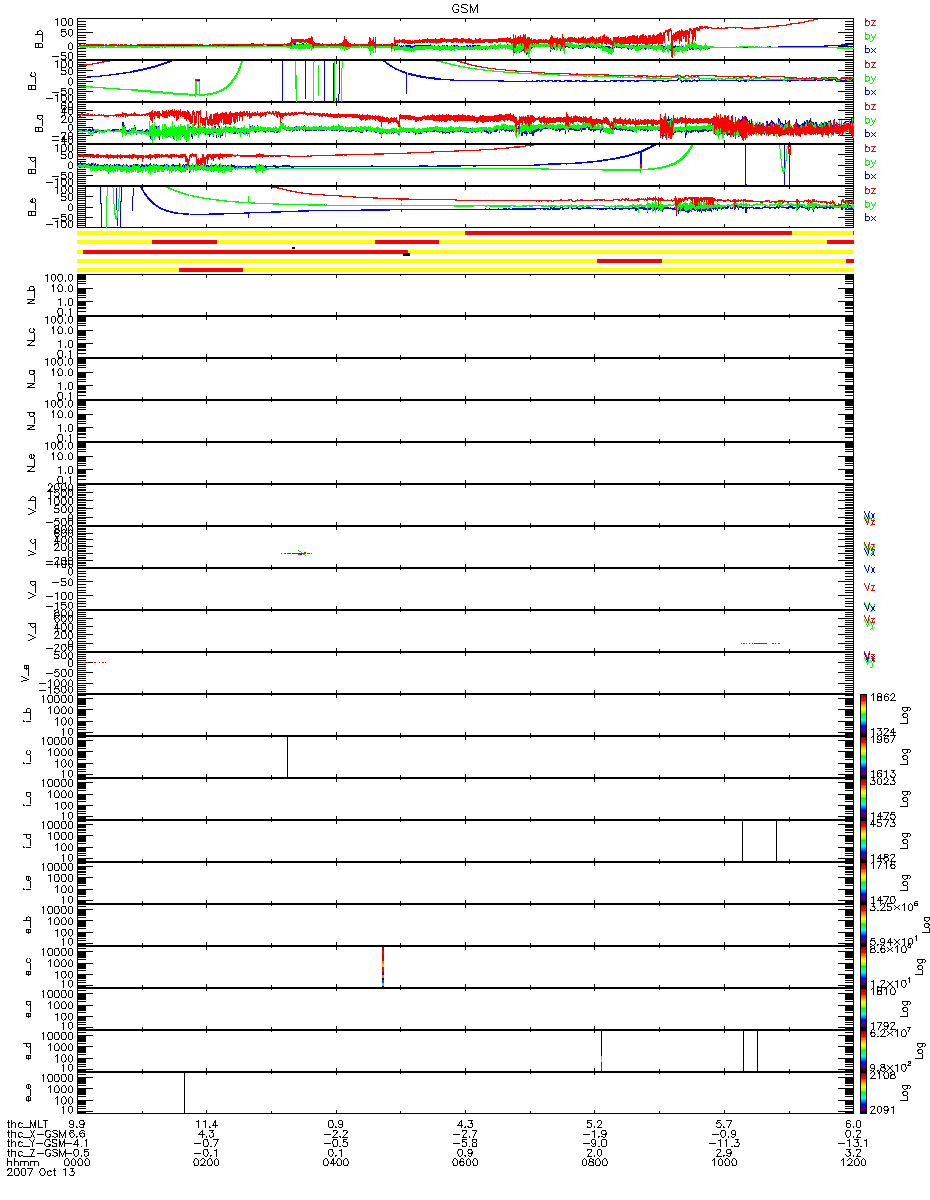Click the GSM title above the plots
This screenshot has height=1200, width=930.
(x=465, y=8)
